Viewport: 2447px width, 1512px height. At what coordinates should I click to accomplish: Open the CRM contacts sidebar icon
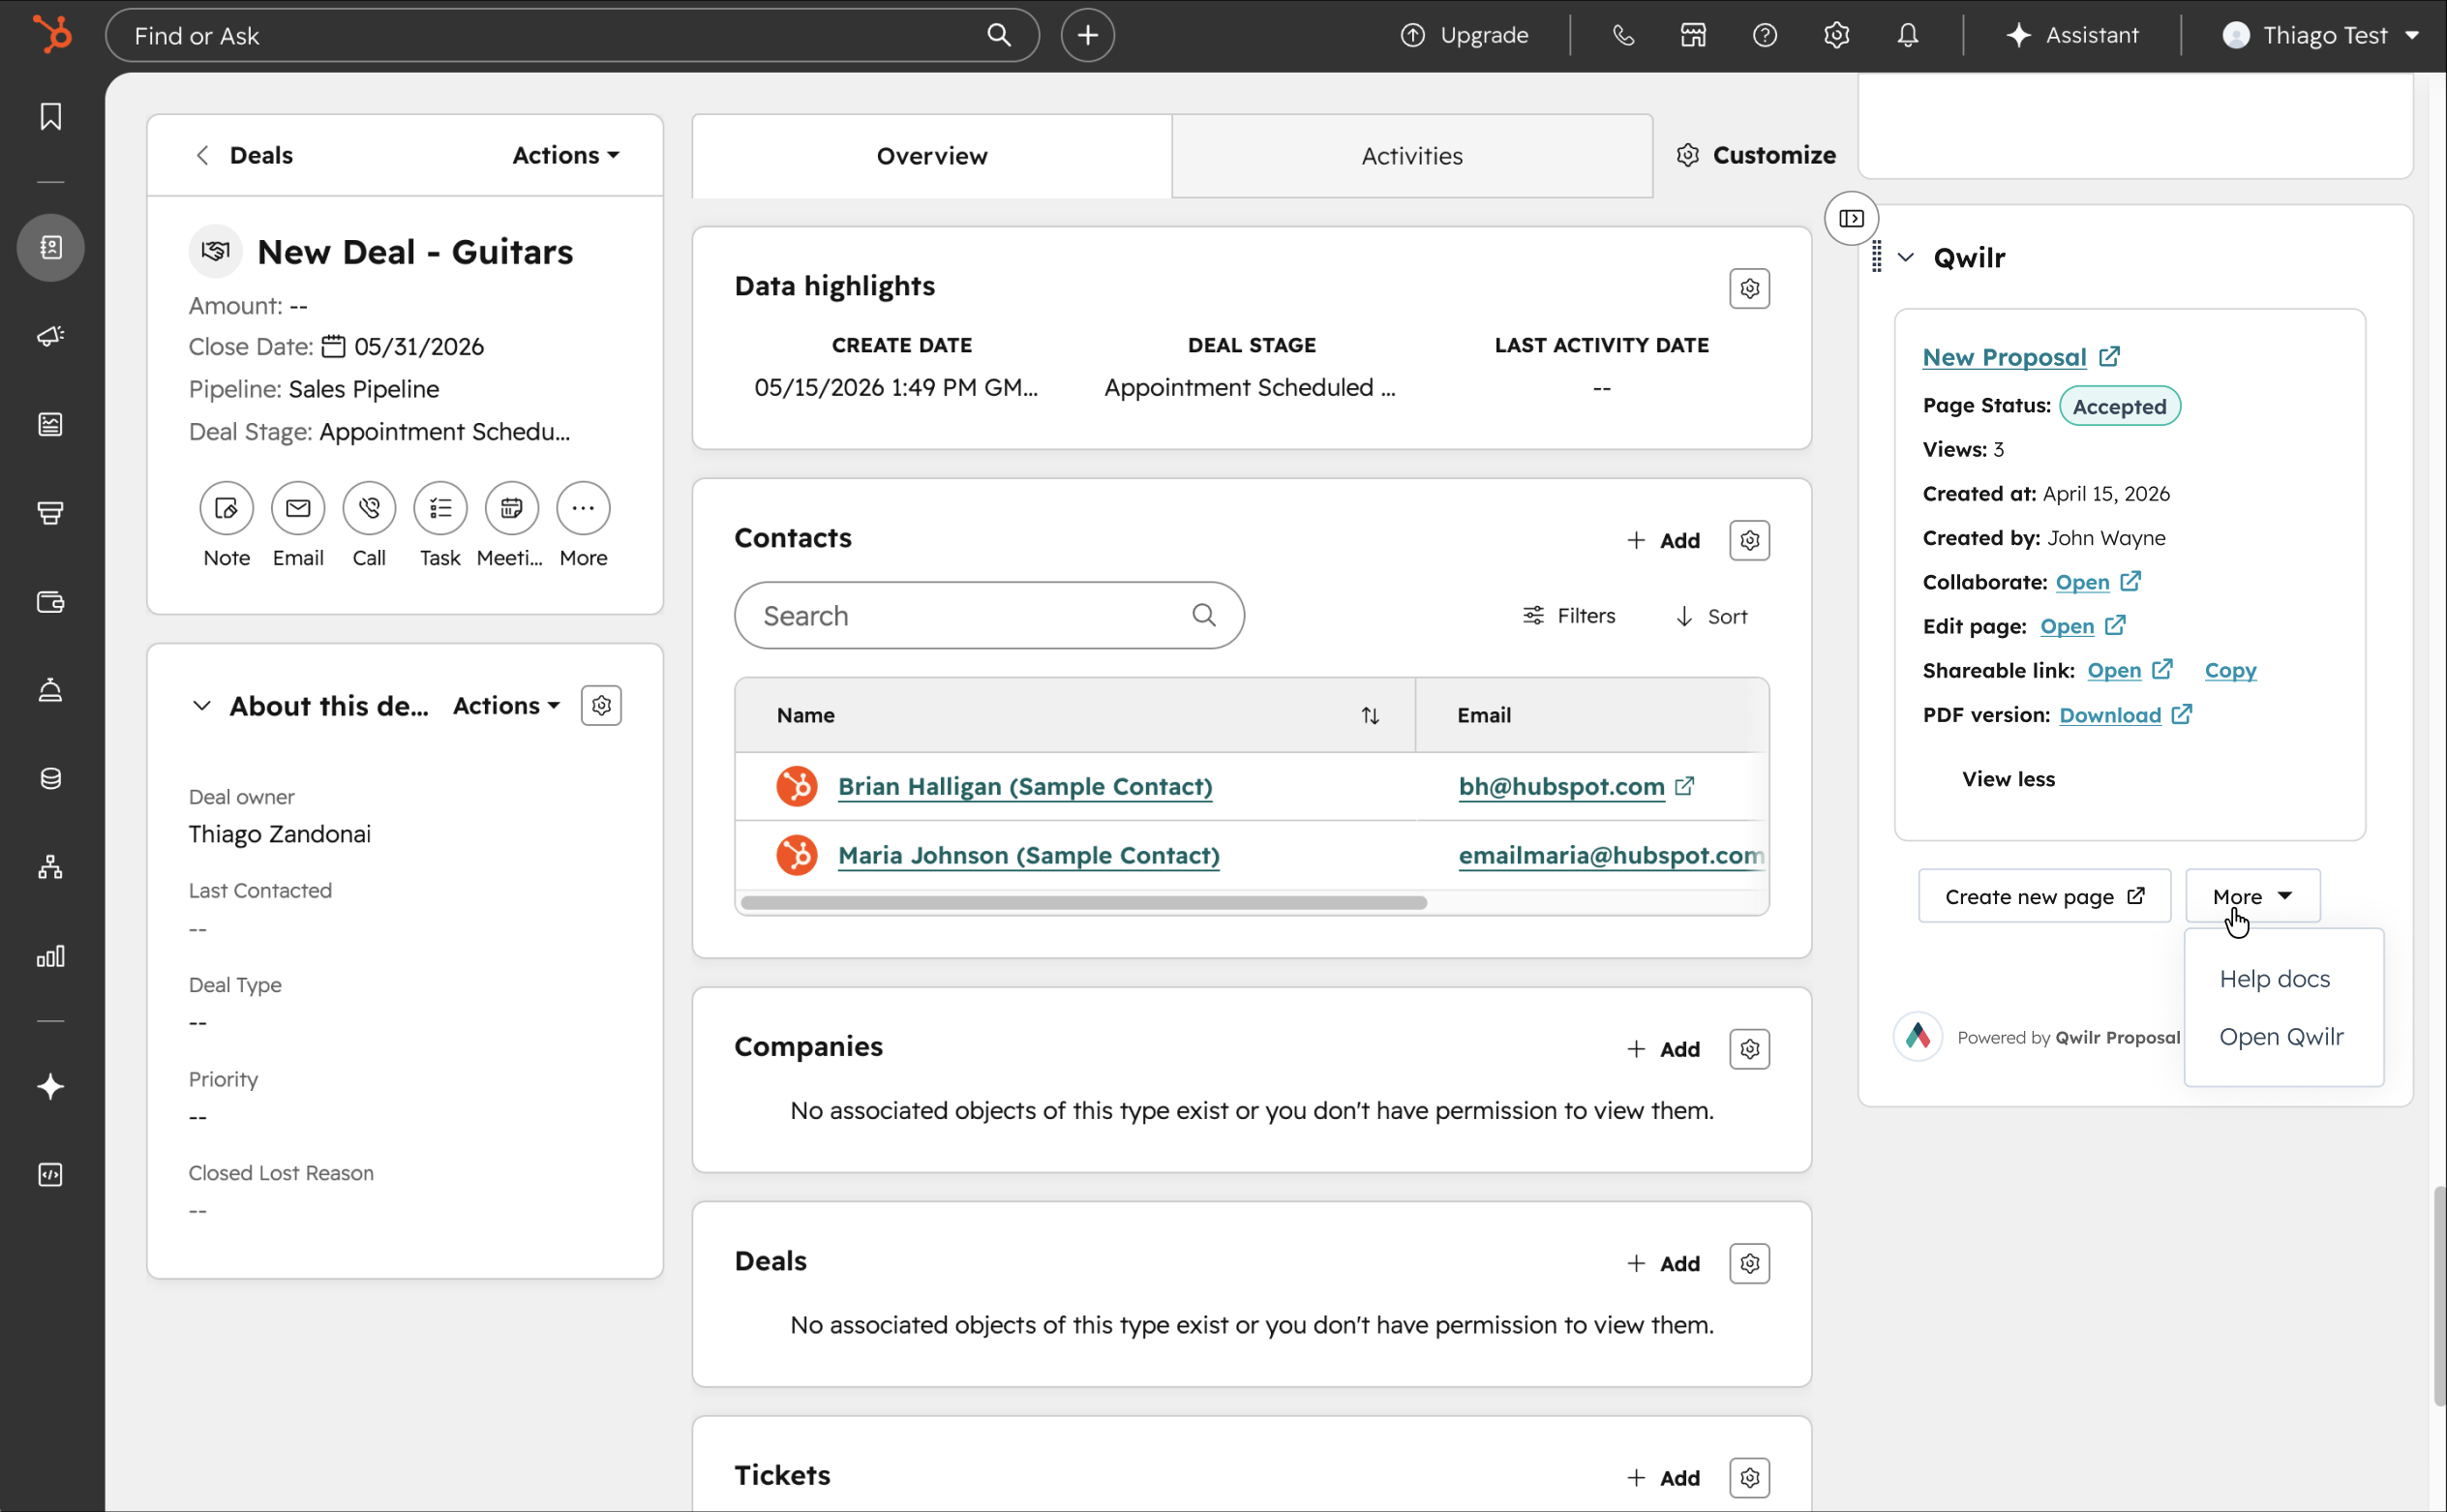tap(51, 247)
